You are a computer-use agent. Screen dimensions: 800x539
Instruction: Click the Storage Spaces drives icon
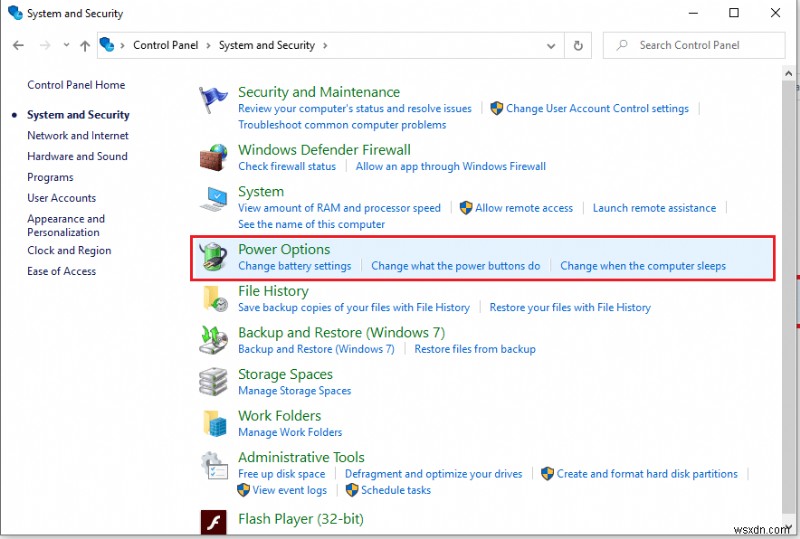(x=213, y=381)
